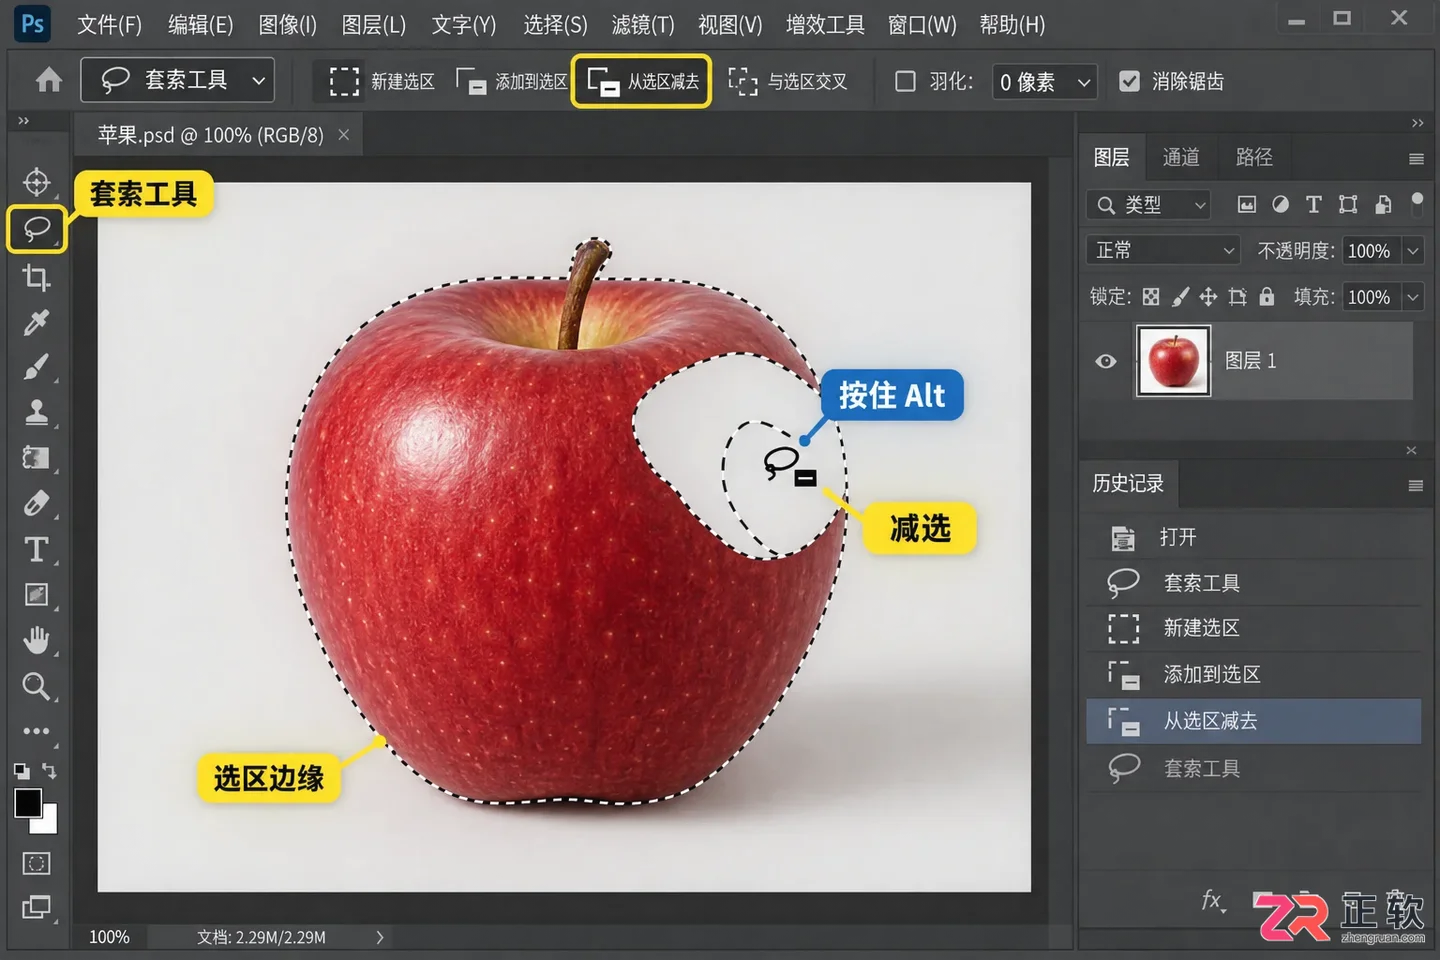This screenshot has width=1440, height=960.
Task: Click the Home icon in the options bar
Action: (48, 80)
